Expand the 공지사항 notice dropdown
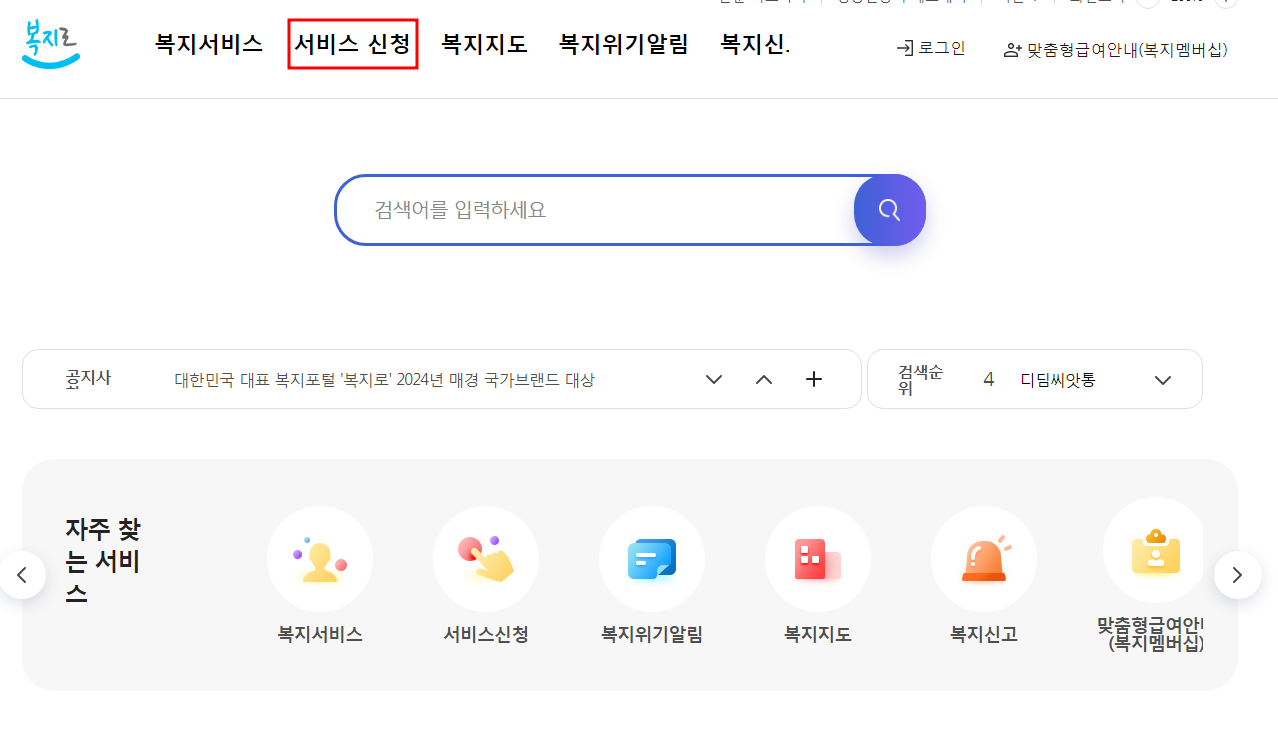This screenshot has height=752, width=1278. 713,379
